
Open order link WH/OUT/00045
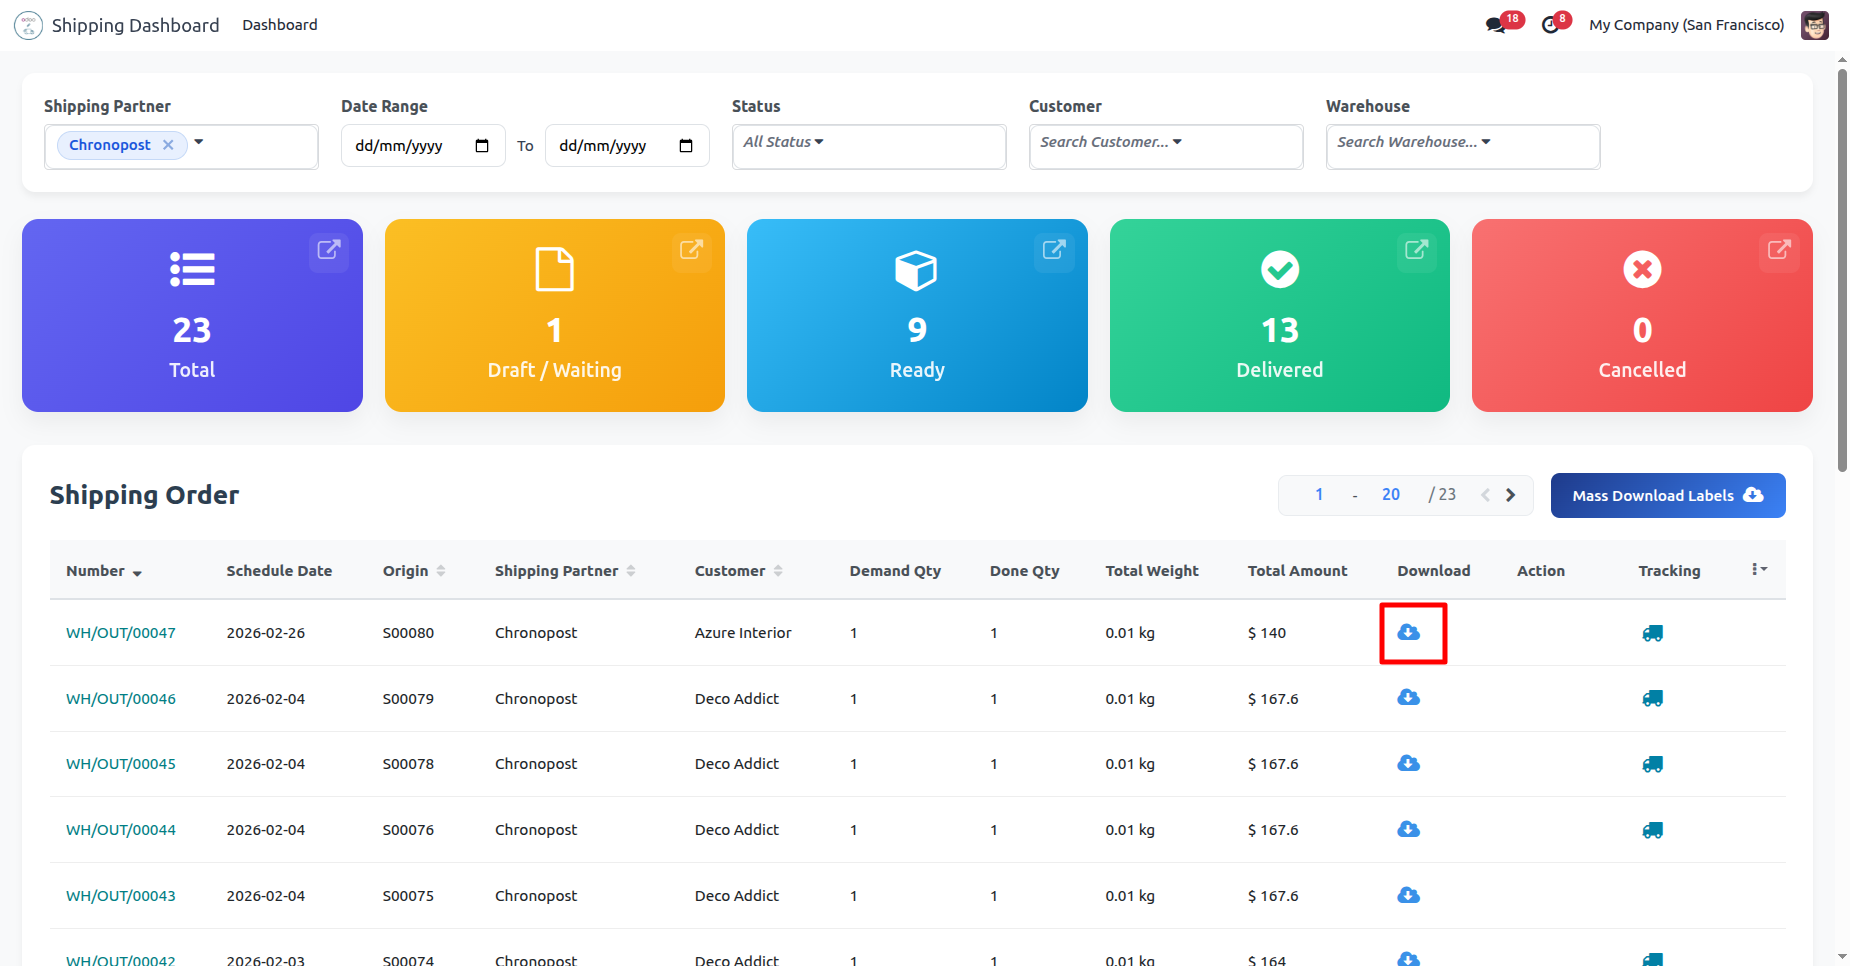[x=121, y=764]
